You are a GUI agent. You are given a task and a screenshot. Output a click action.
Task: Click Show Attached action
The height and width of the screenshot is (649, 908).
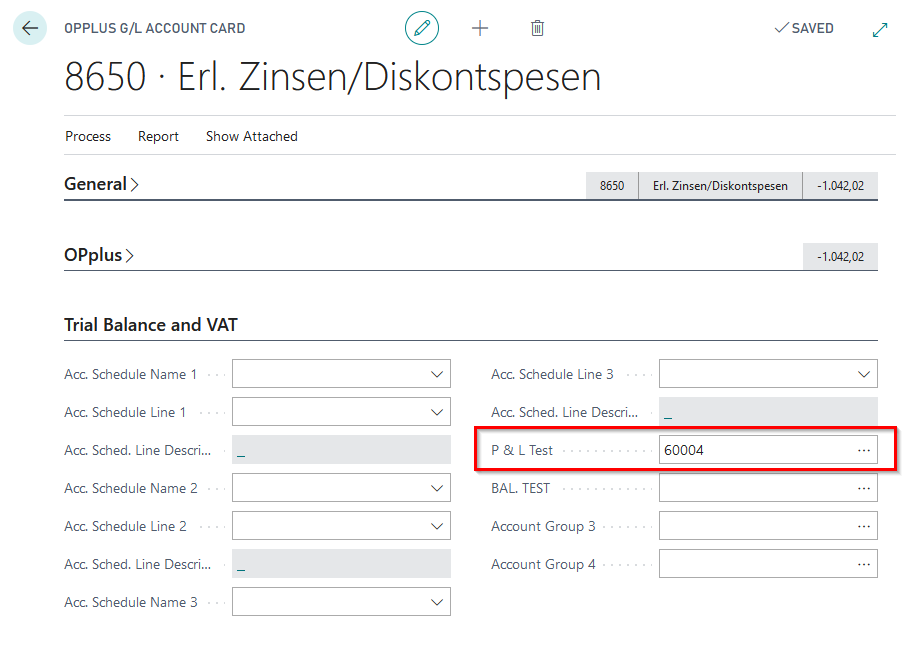point(251,136)
